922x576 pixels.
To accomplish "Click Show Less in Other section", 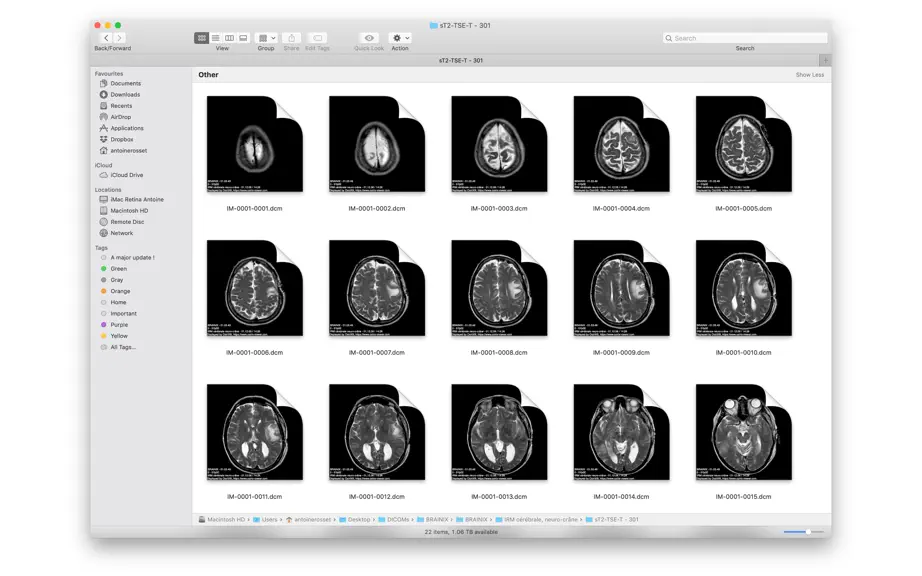I will (x=810, y=75).
